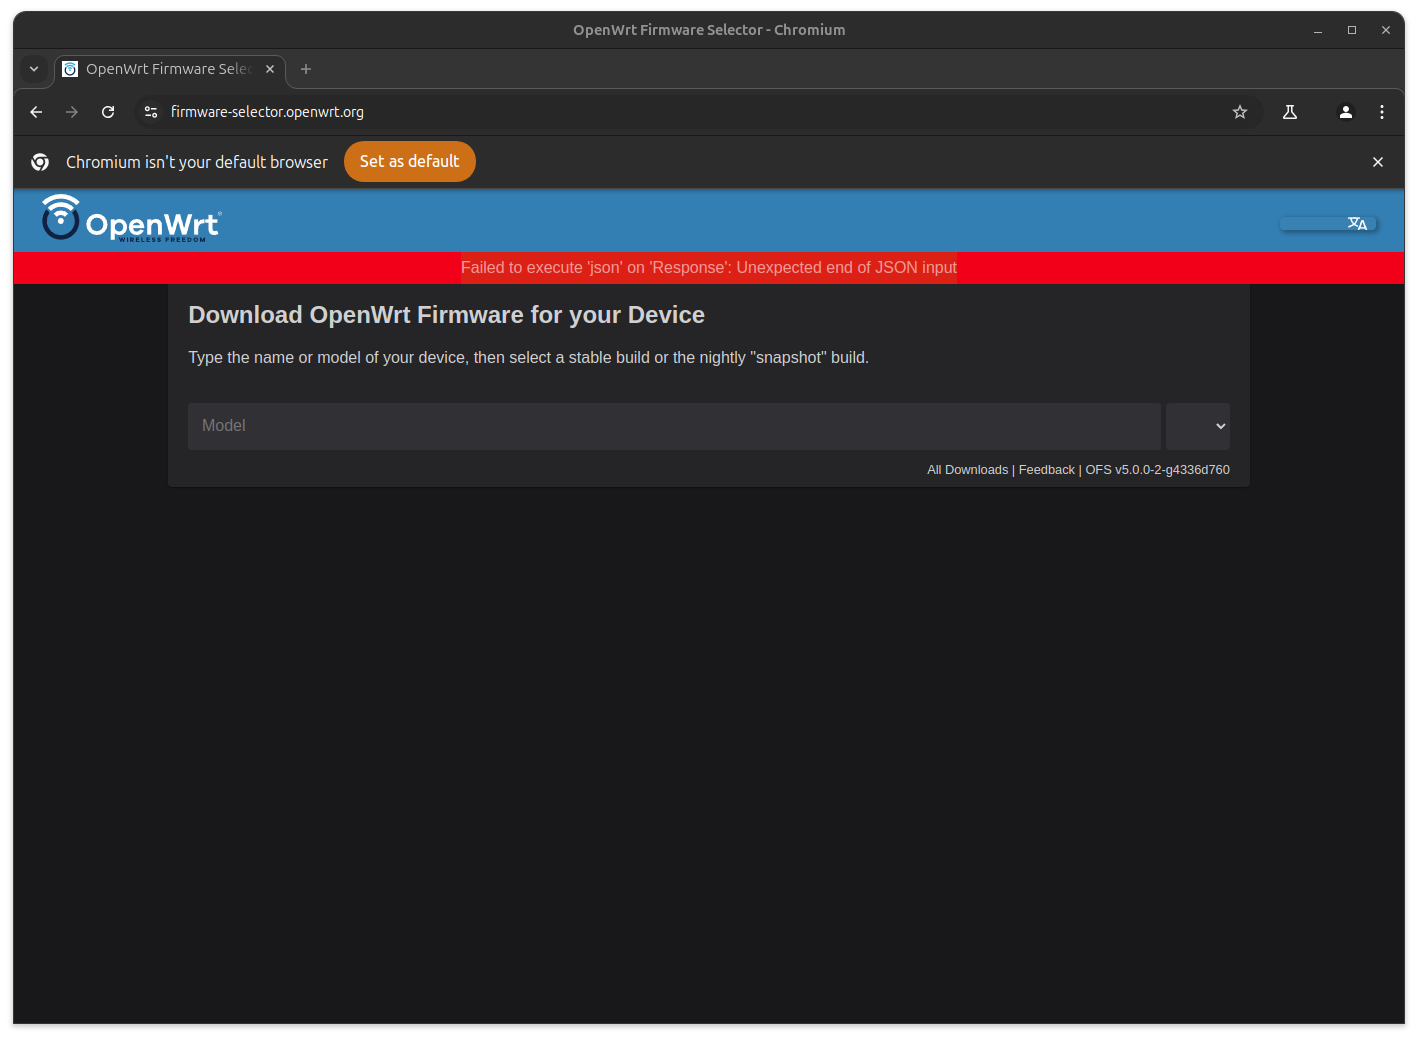Click the browser back arrow
The height and width of the screenshot is (1040, 1418).
pos(36,112)
